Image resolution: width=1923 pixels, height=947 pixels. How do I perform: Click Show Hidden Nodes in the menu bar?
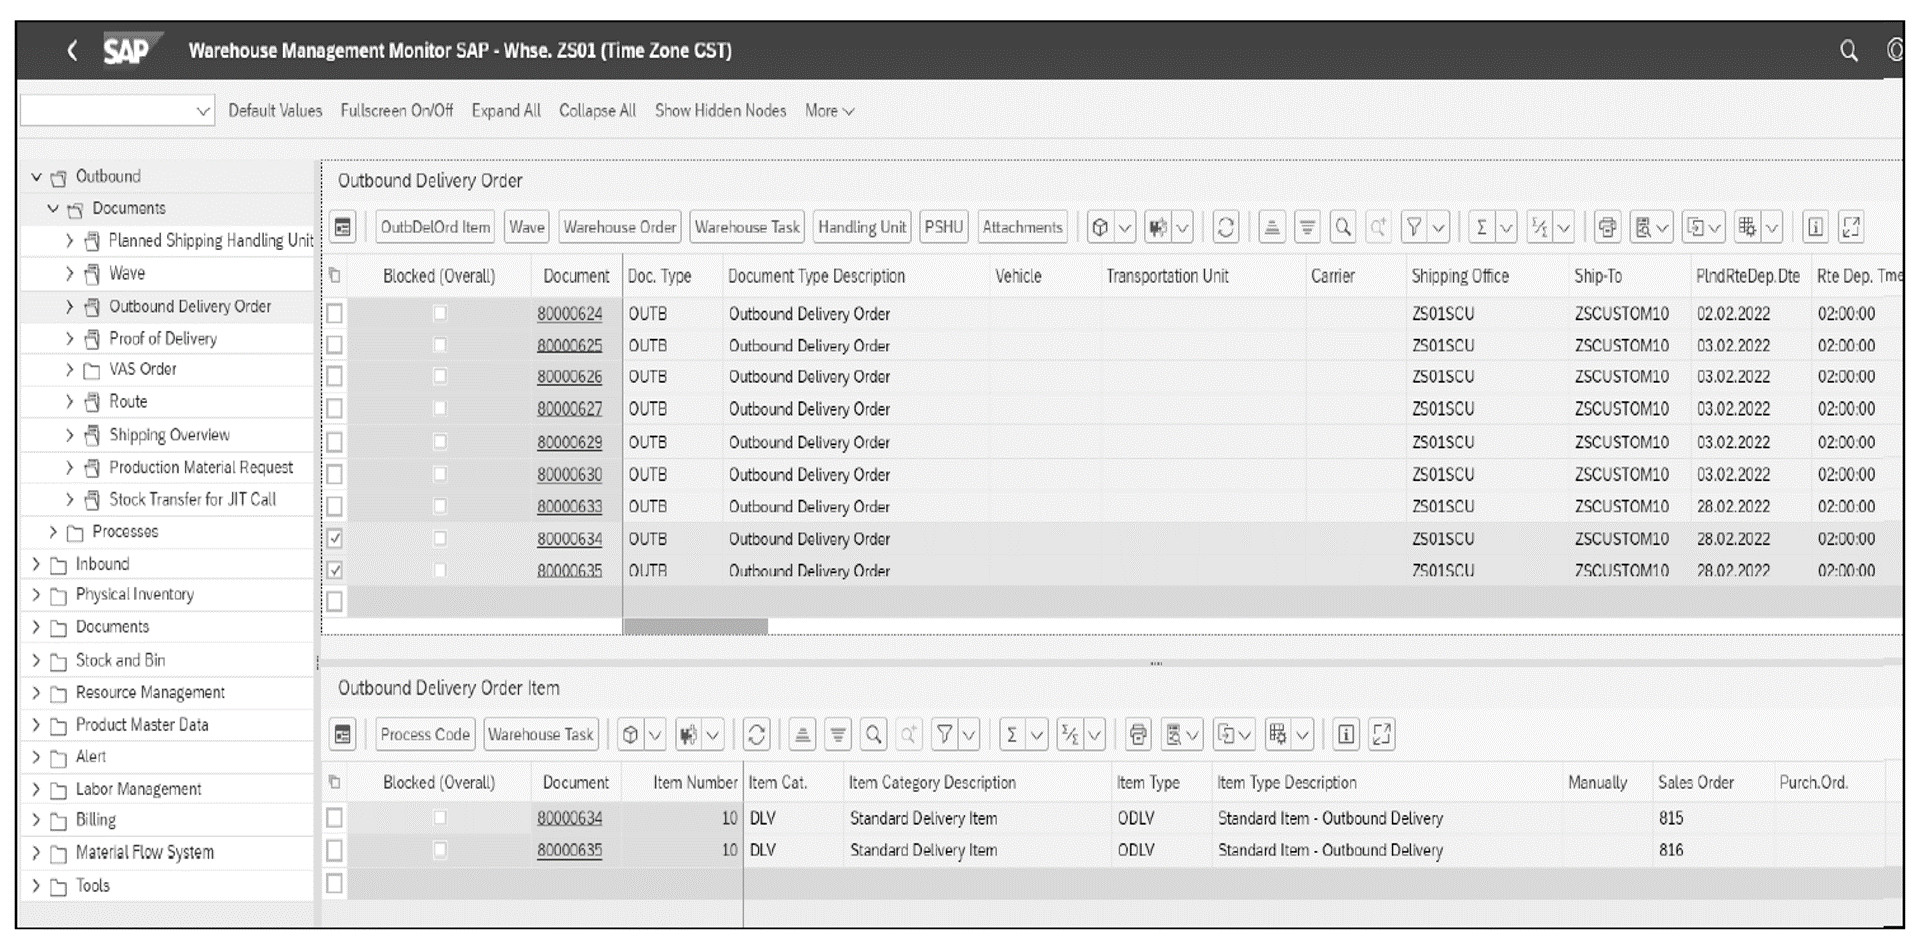pos(720,110)
